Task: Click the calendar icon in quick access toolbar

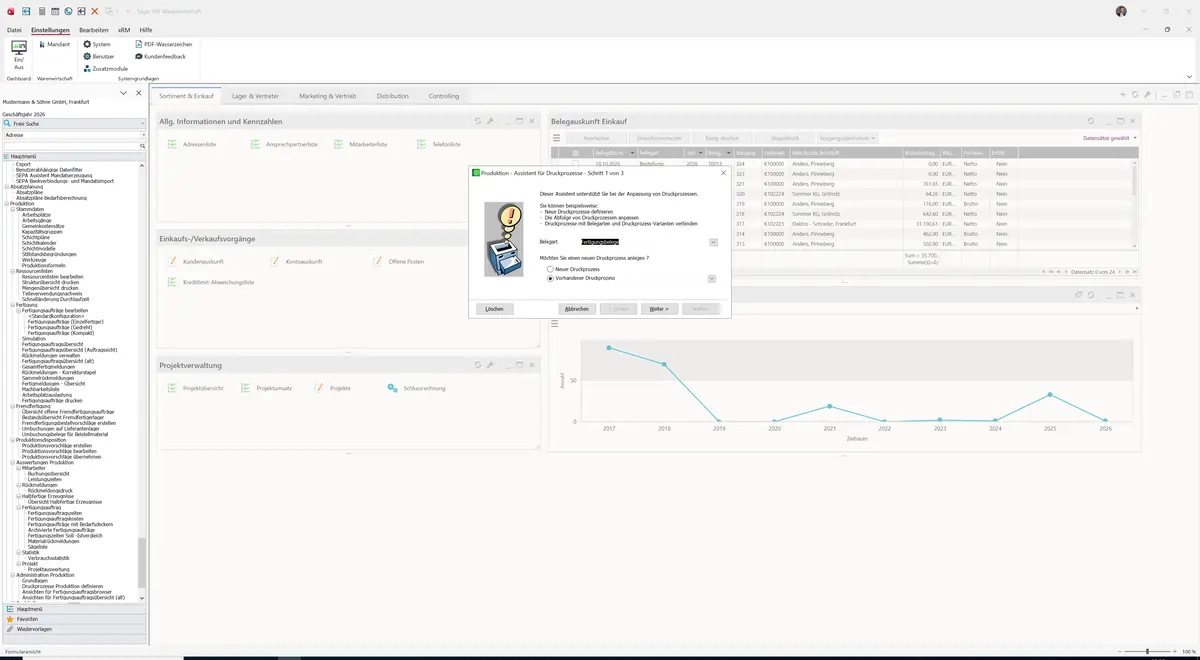Action: coord(54,11)
